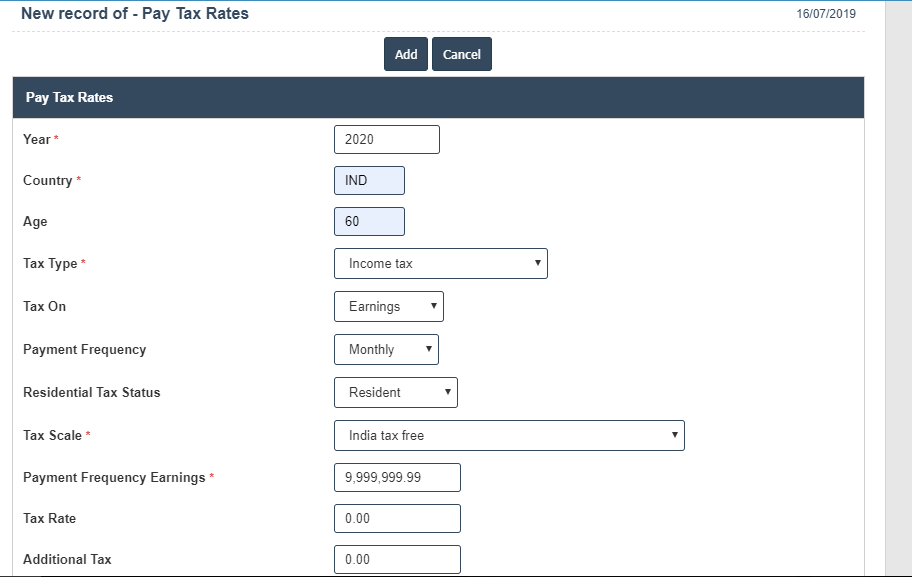Click the Additional Tax input field
The width and height of the screenshot is (912, 577).
(397, 560)
